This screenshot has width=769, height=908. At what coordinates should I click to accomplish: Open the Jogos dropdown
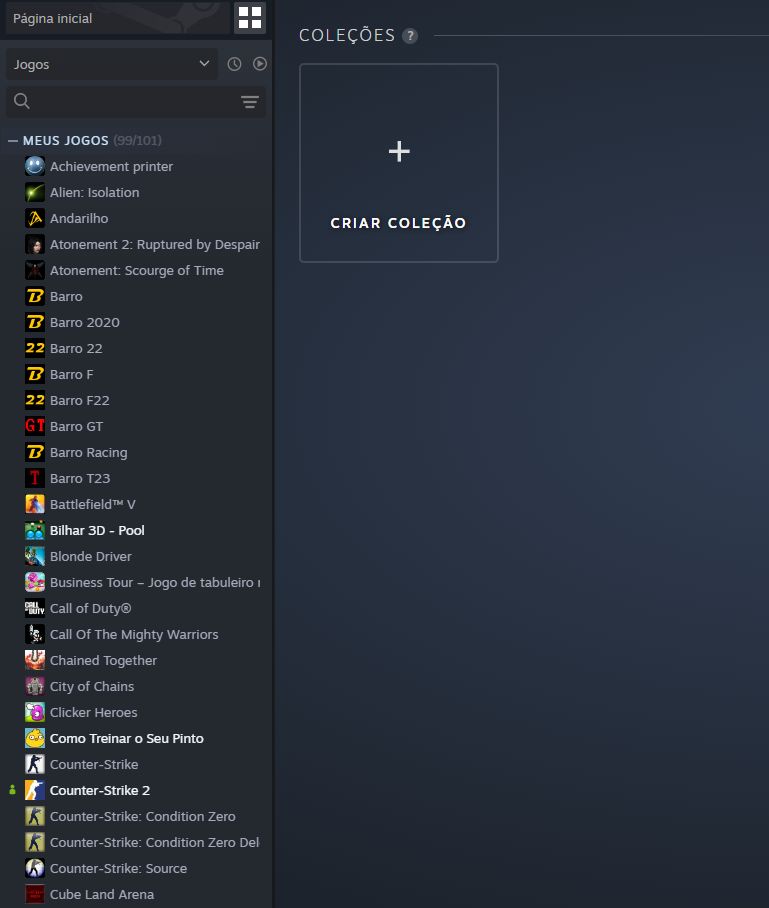pos(112,64)
